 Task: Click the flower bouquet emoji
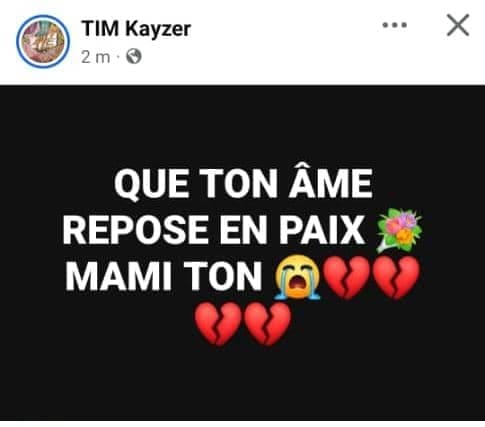(x=399, y=230)
